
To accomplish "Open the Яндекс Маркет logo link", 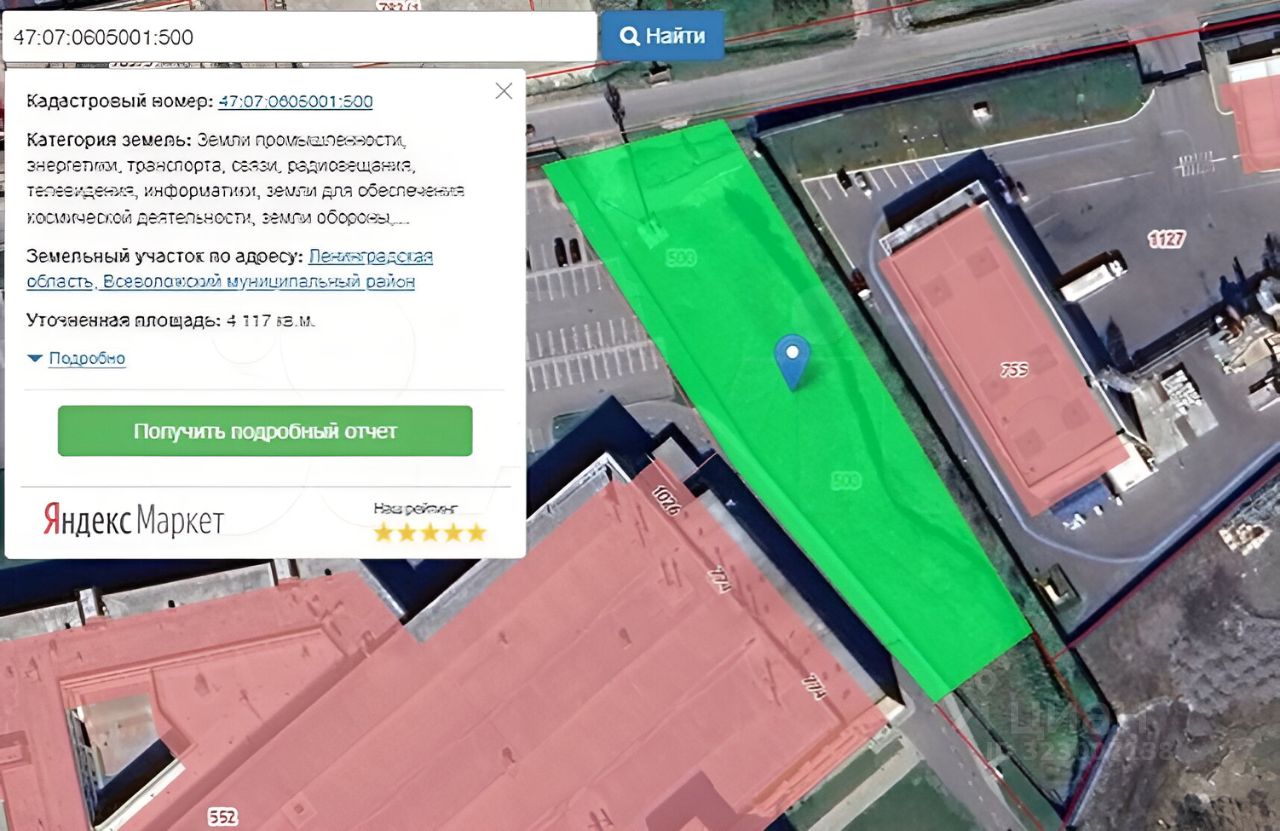I will point(133,520).
